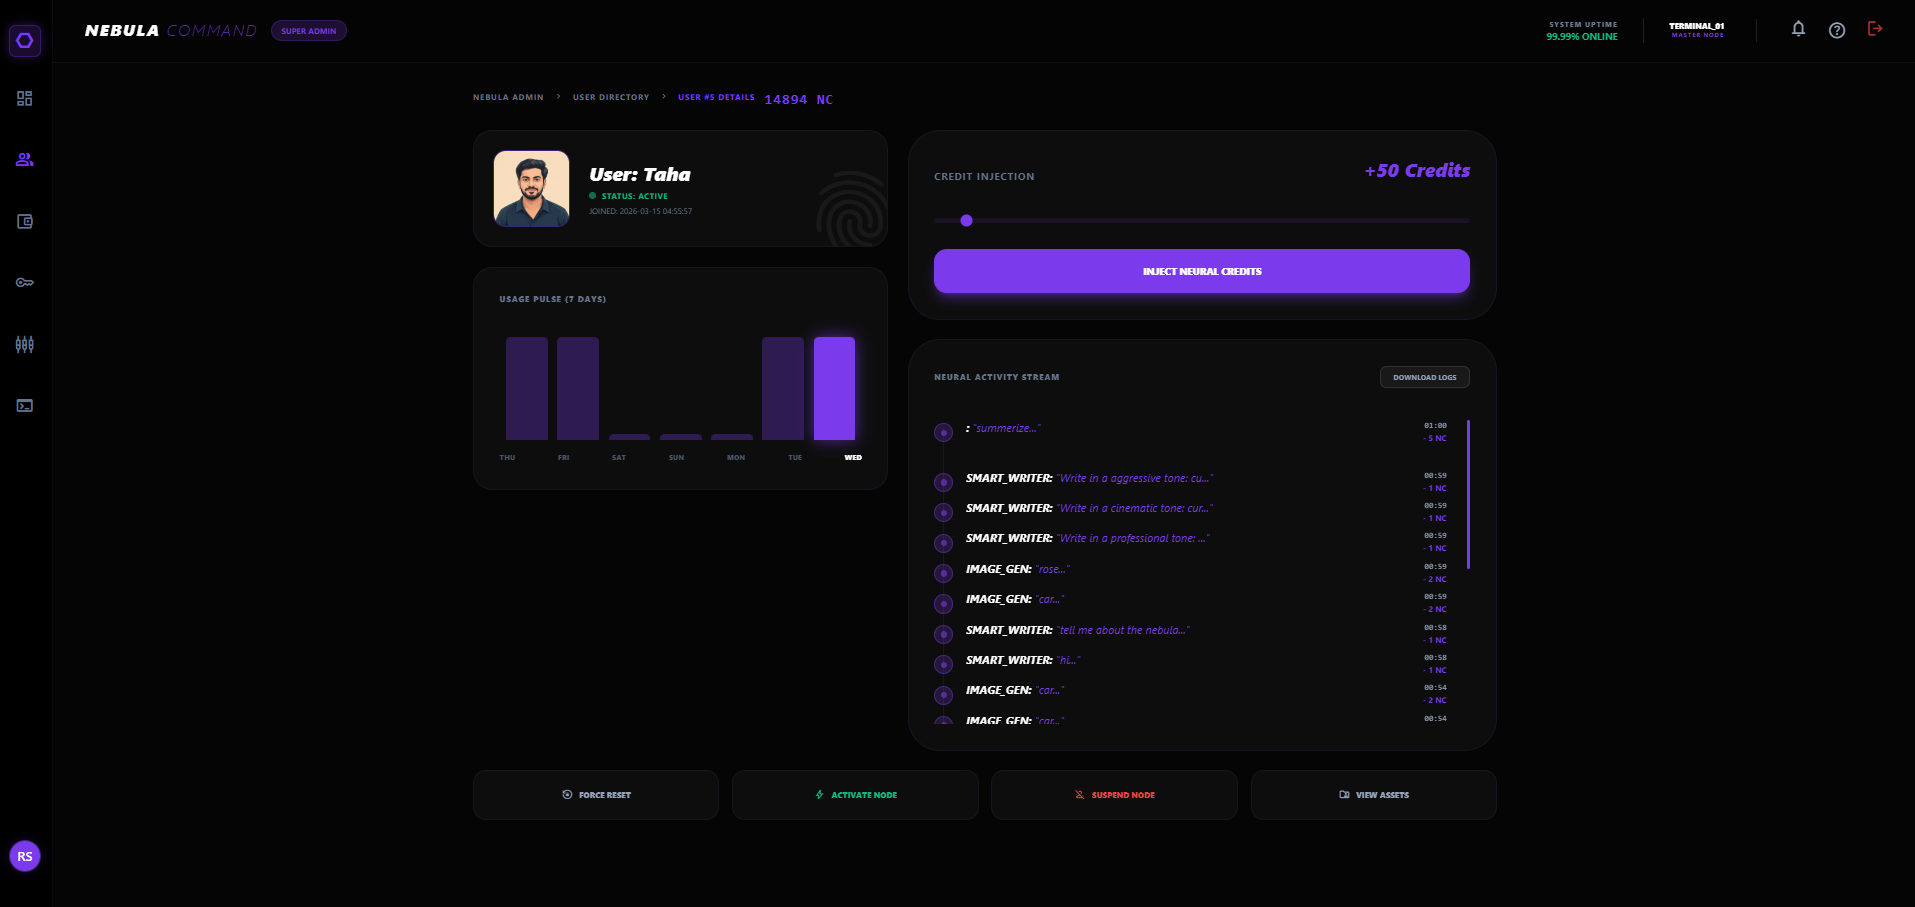Click the Nebula hexagon logo icon

(x=25, y=41)
